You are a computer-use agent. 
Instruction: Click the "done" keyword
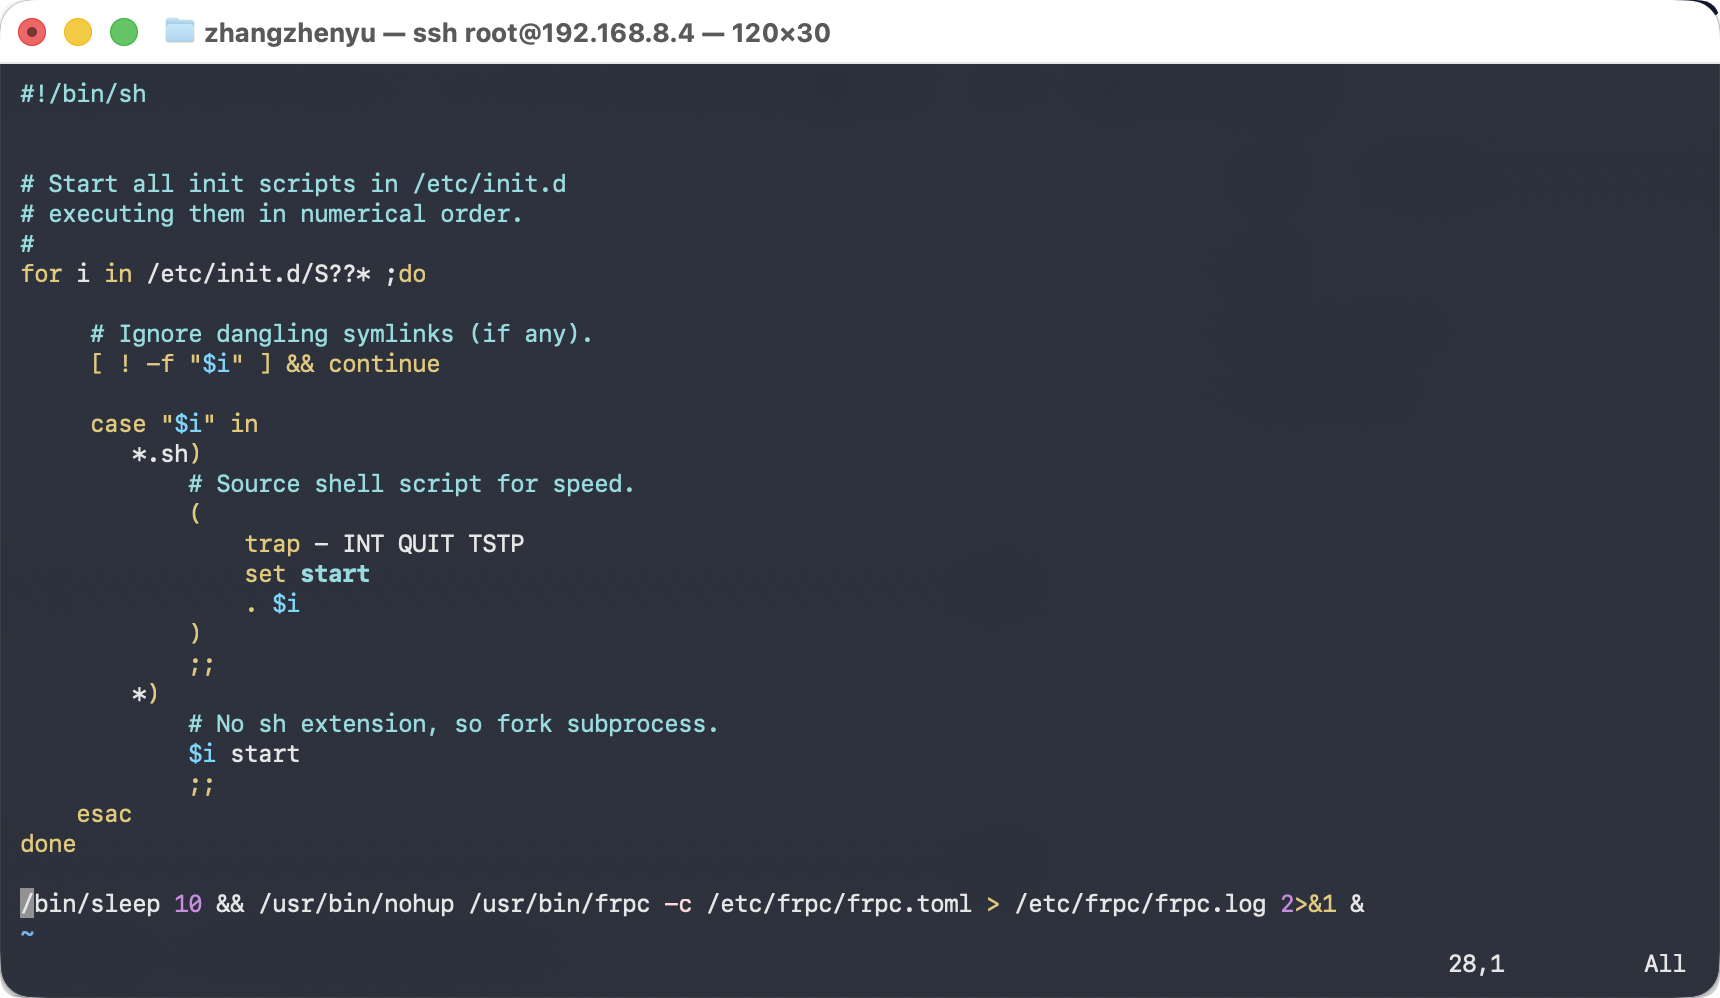pos(48,844)
